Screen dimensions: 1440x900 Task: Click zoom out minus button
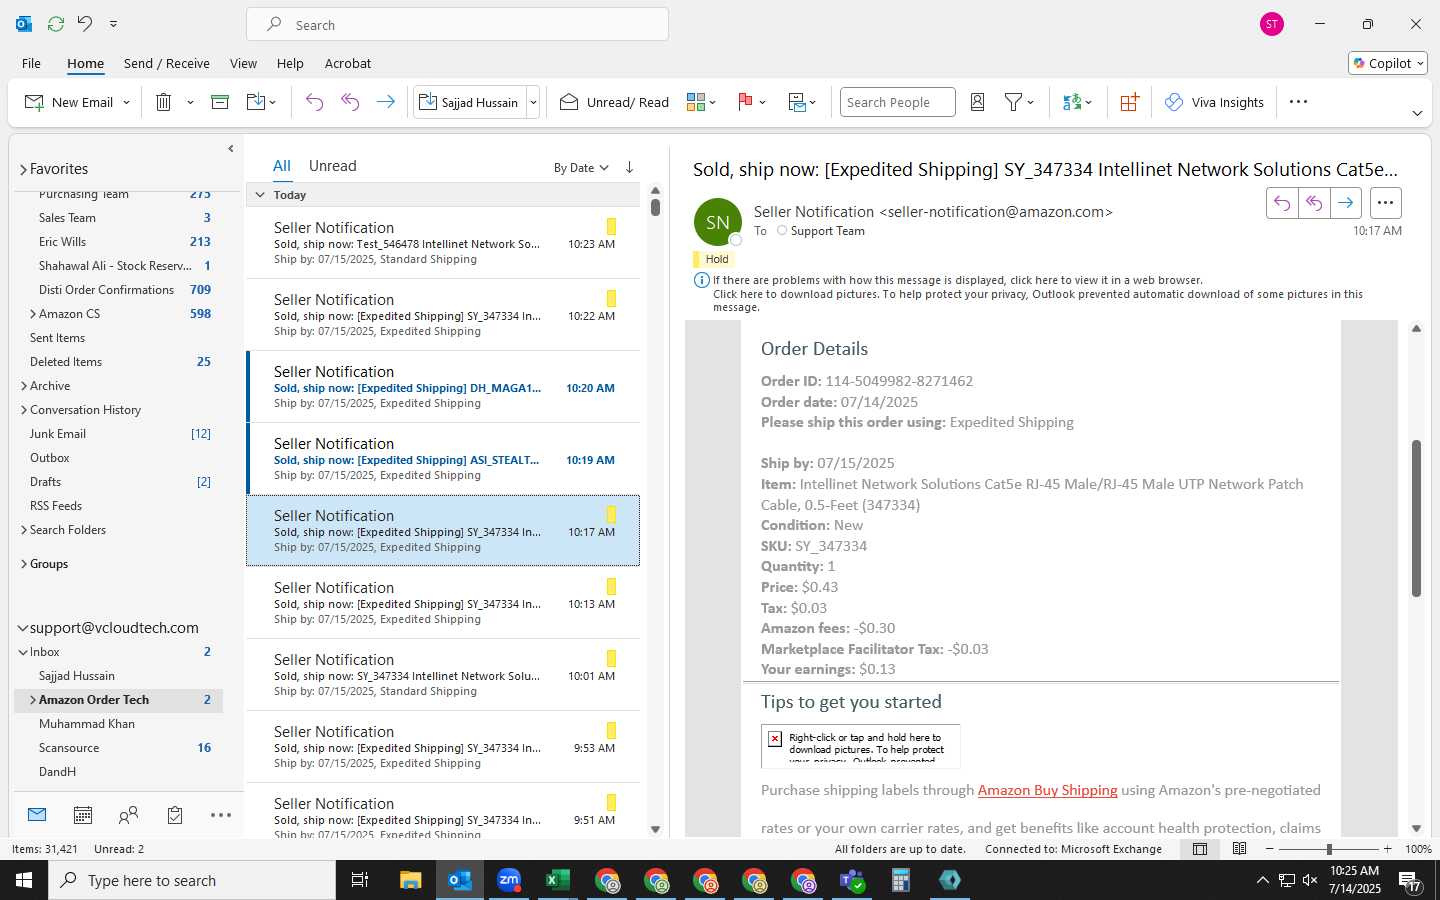tap(1270, 849)
